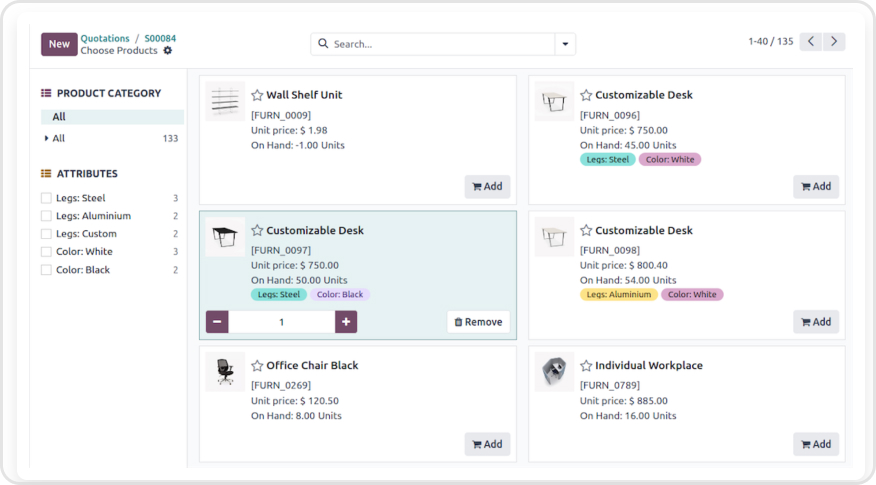The height and width of the screenshot is (485, 876).
Task: Mark FURN_0097 desk as favorite
Action: 257,230
